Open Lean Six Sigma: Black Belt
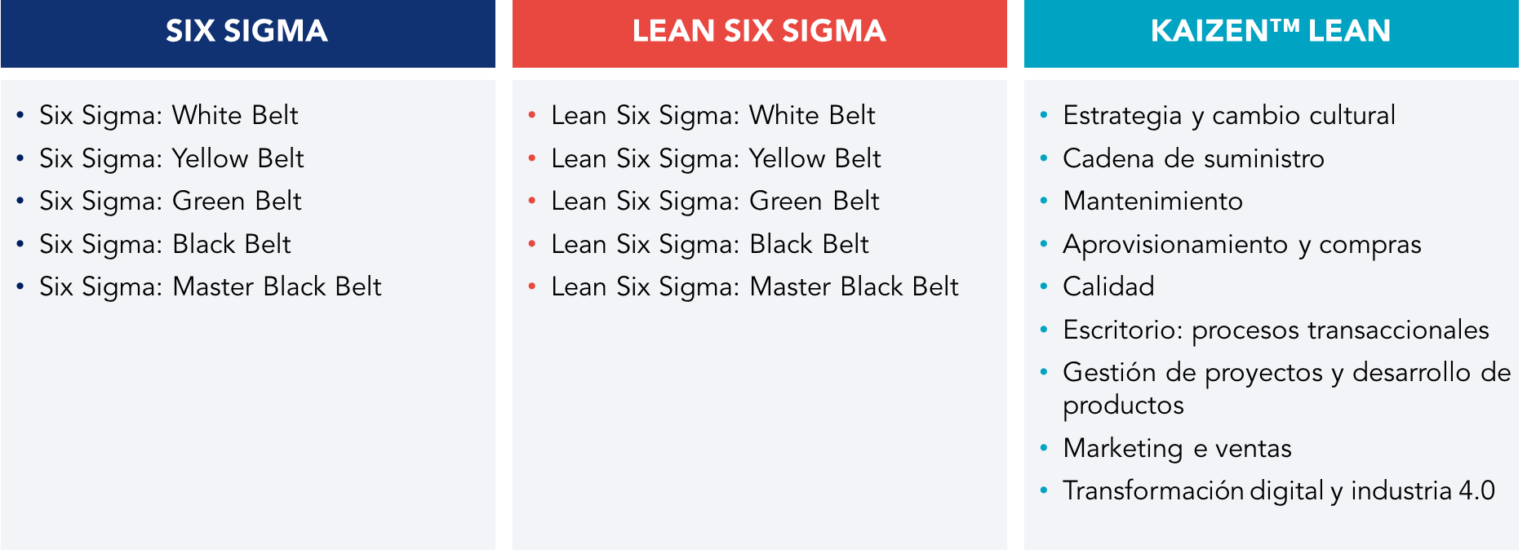This screenshot has width=1536, height=550. click(x=710, y=245)
